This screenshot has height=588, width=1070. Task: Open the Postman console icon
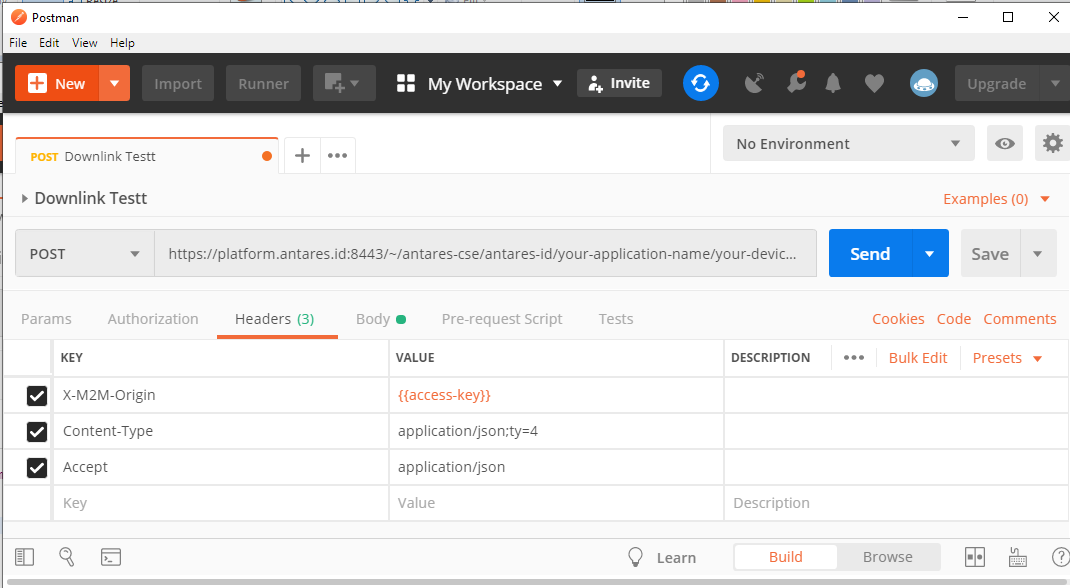tap(111, 557)
